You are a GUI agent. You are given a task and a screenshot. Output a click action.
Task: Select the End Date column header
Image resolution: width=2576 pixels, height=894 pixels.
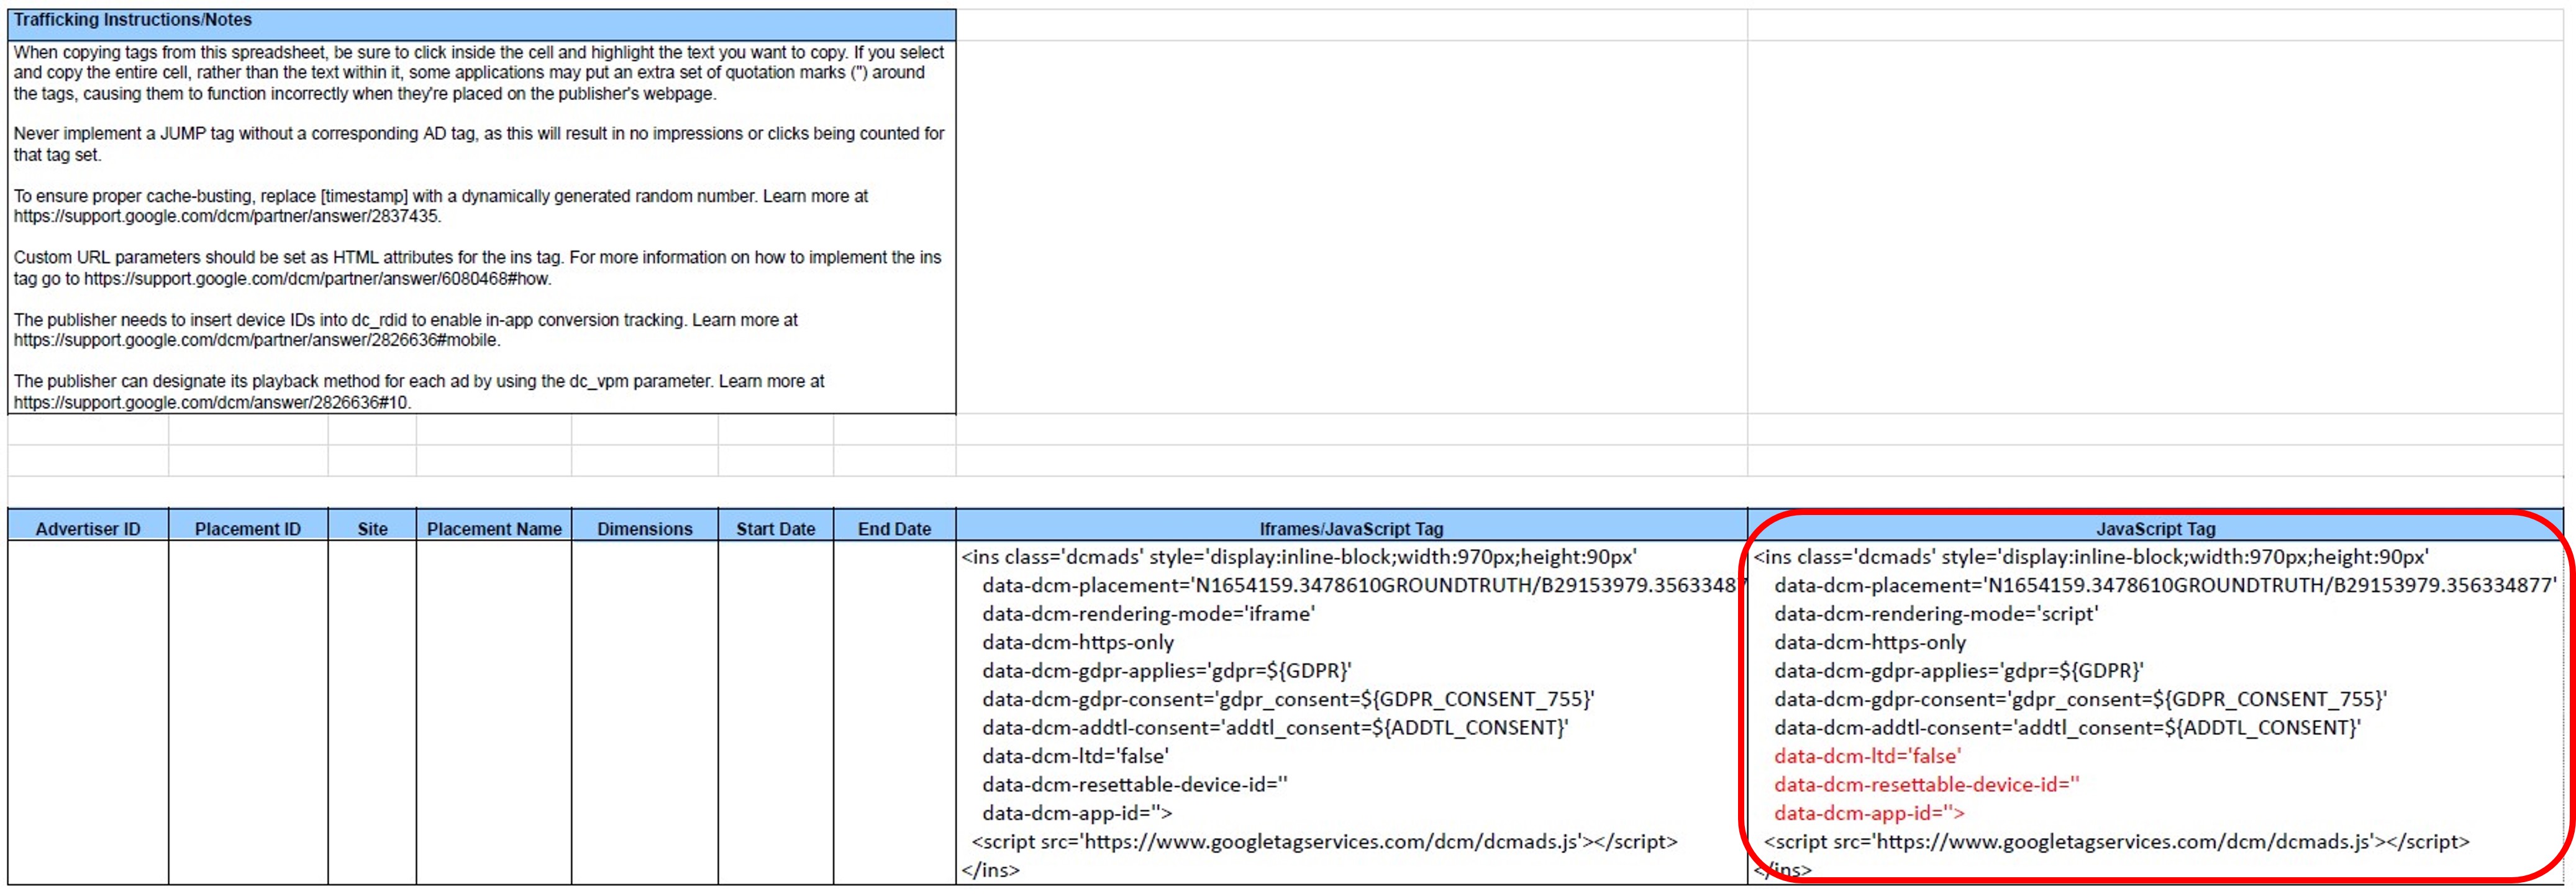pyautogui.click(x=893, y=529)
